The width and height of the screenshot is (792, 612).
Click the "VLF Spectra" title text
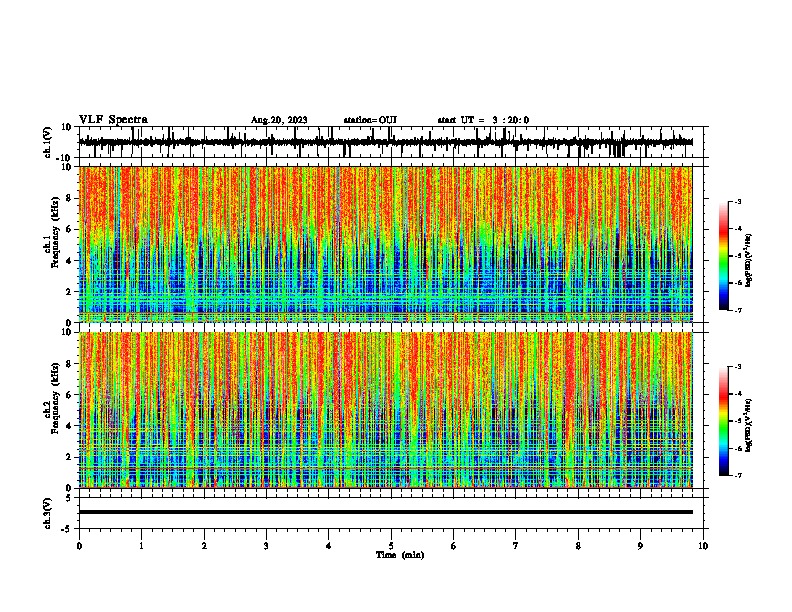113,120
